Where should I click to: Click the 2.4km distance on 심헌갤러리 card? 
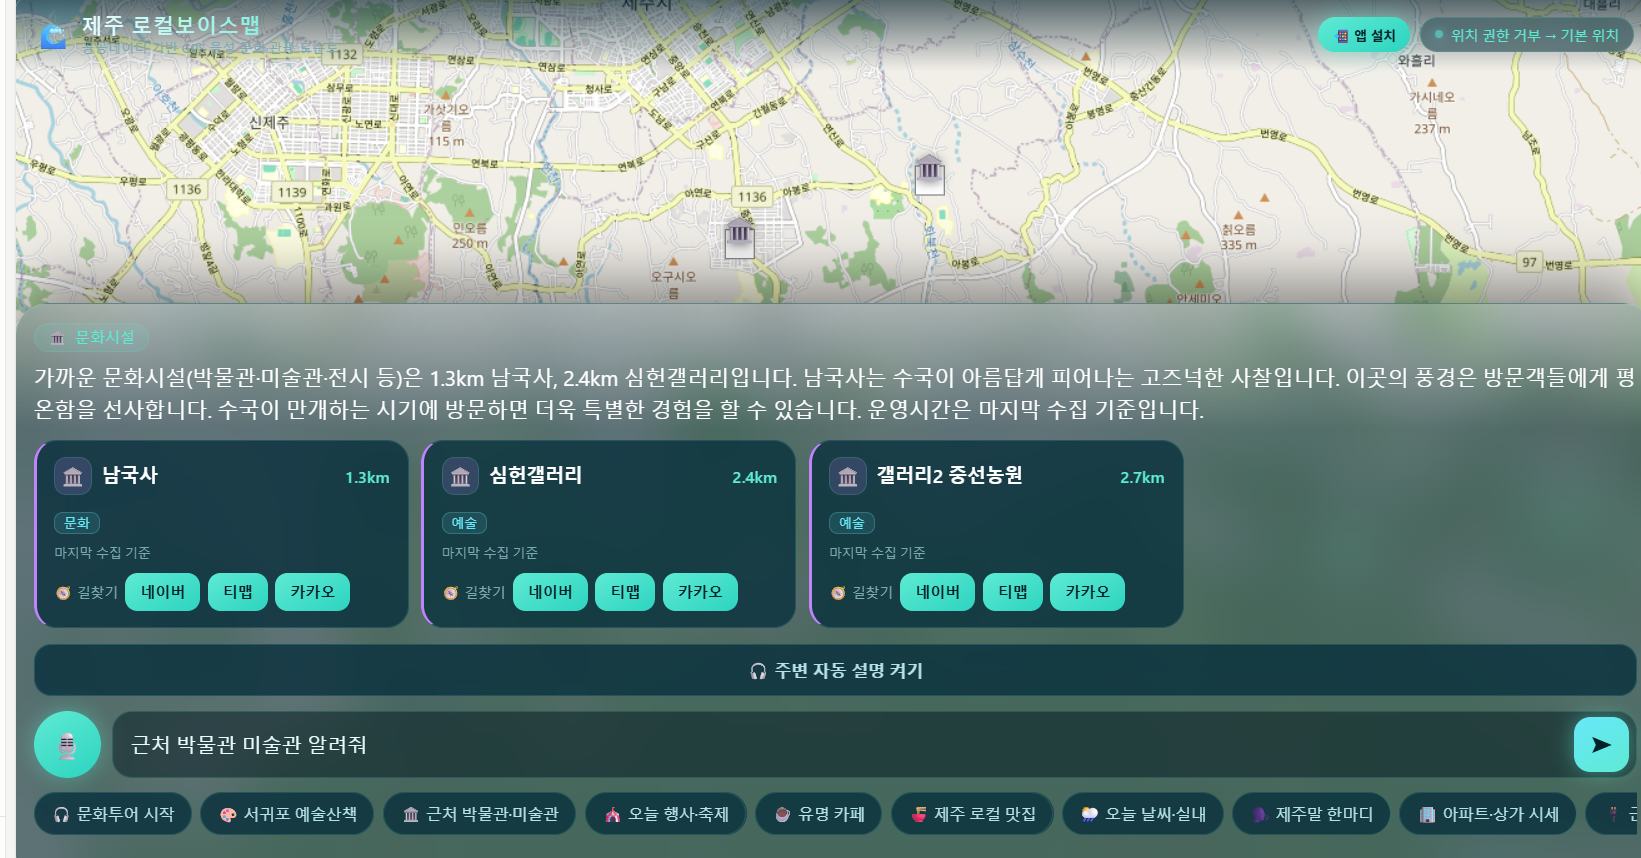coord(754,477)
